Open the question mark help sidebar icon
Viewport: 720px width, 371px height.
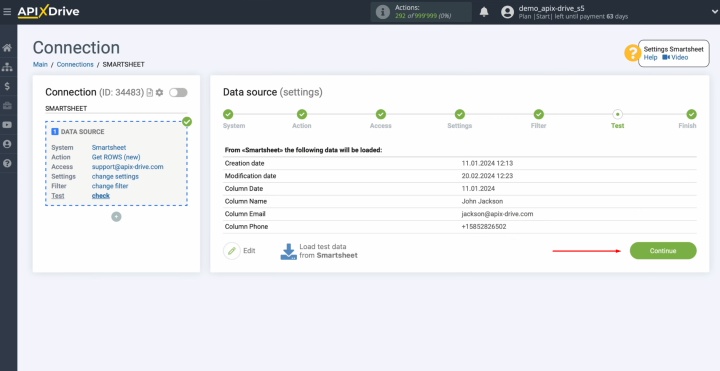[x=7, y=163]
